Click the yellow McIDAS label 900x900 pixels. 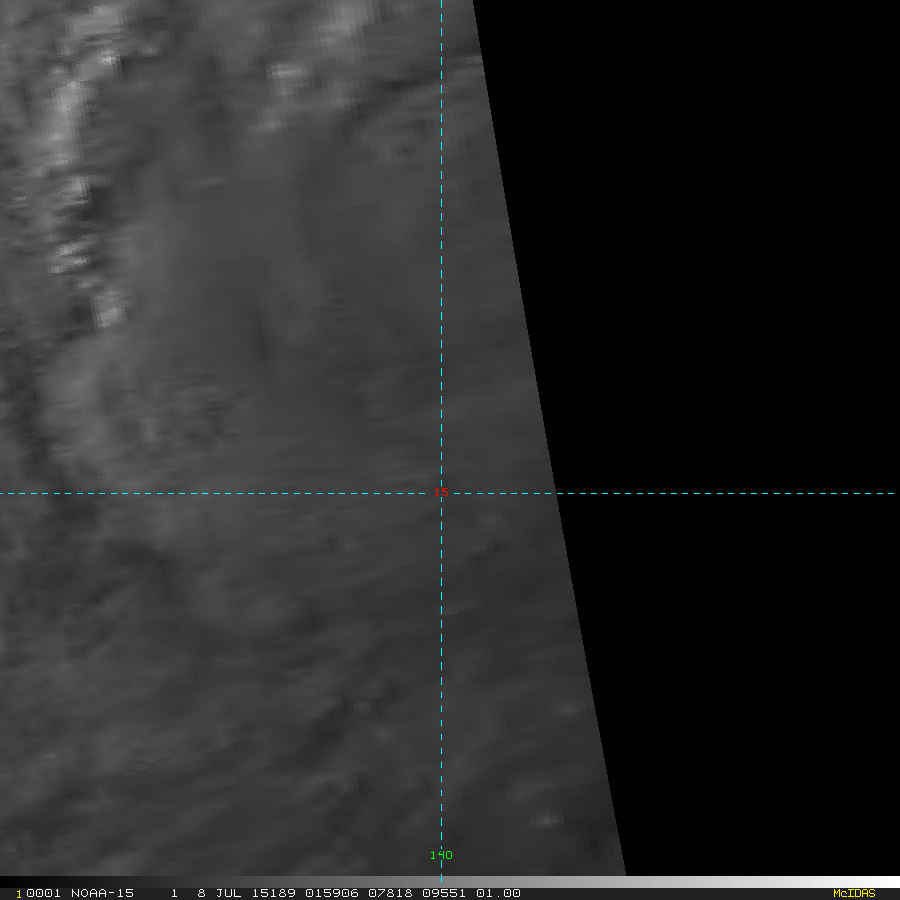tap(853, 893)
